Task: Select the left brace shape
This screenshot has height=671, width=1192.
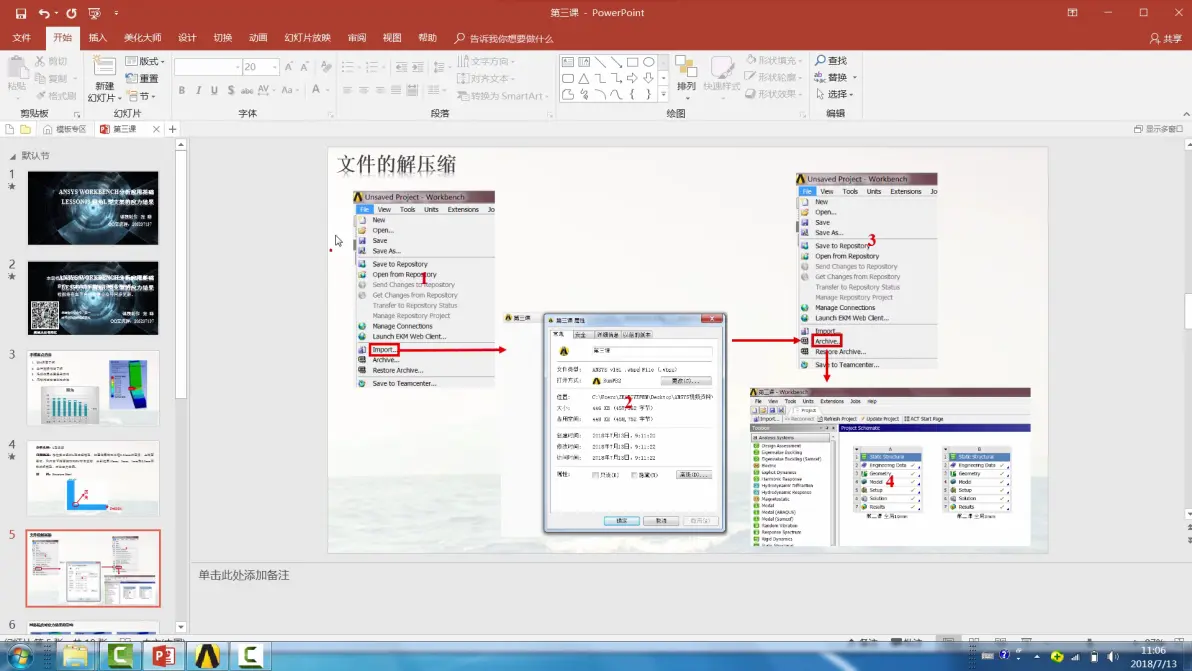Action: [x=632, y=94]
